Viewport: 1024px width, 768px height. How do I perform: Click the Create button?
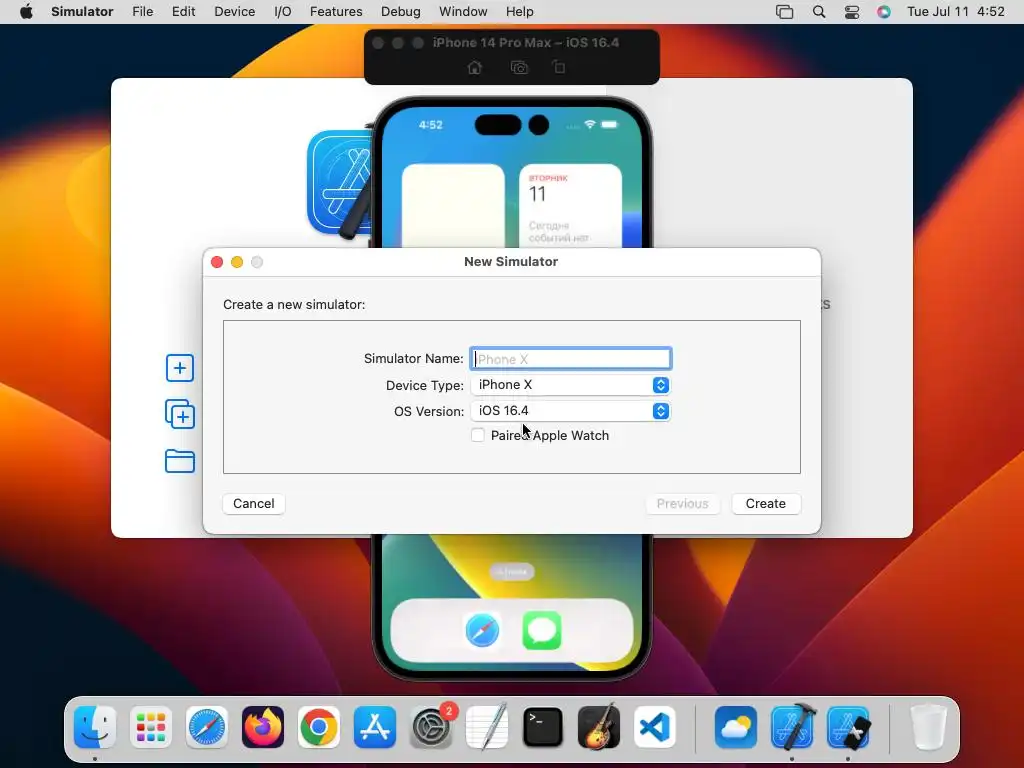click(765, 504)
